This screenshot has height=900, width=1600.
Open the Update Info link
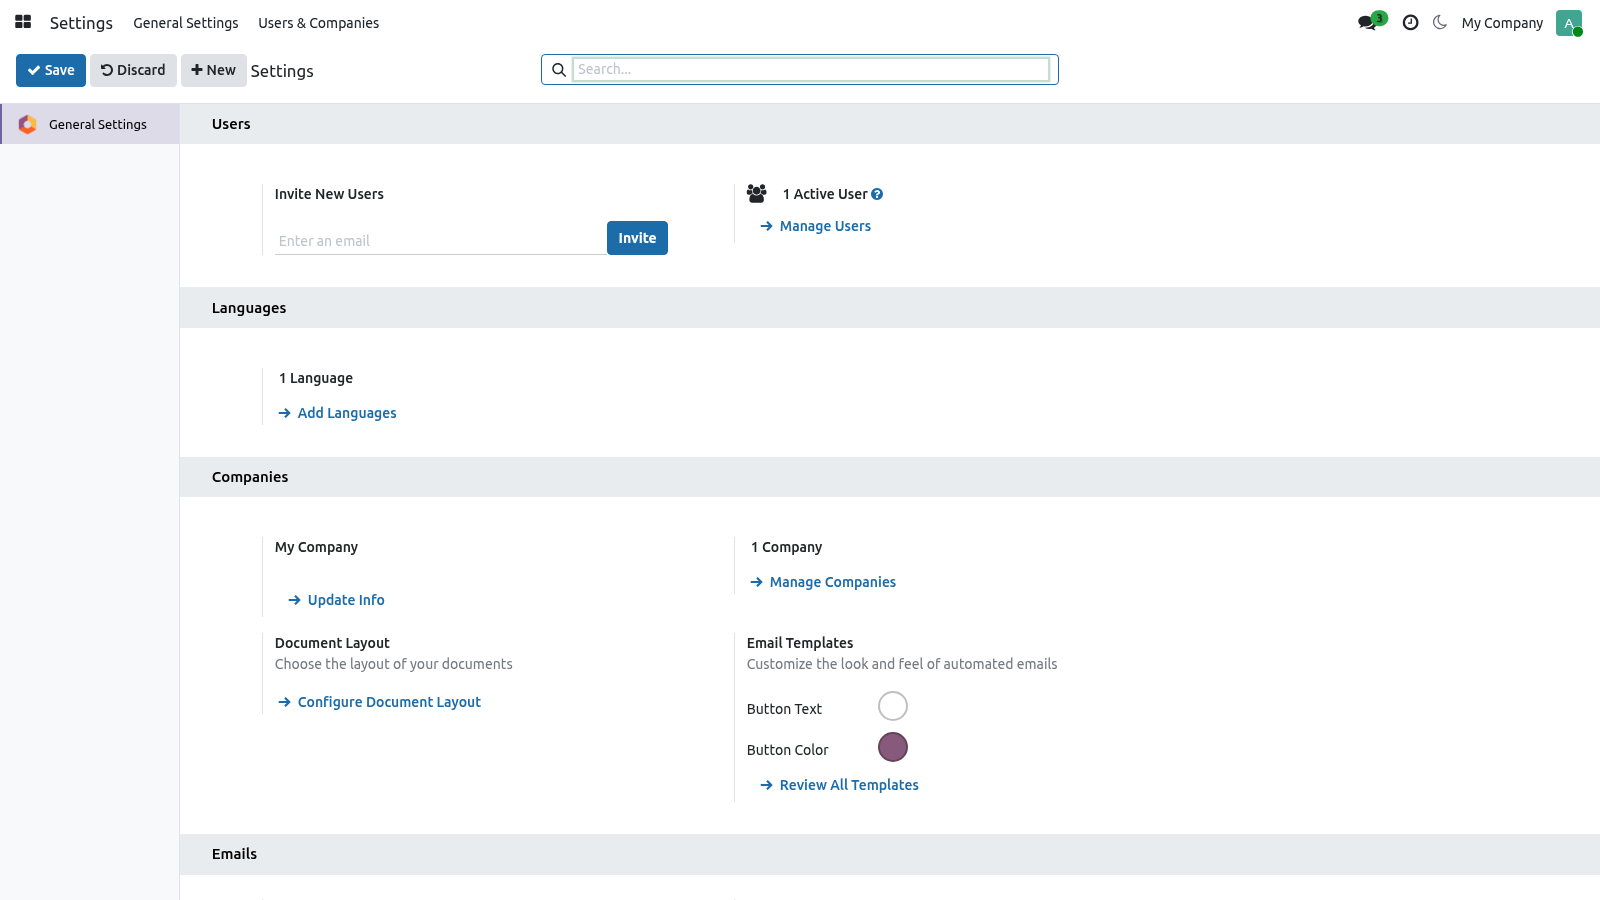[336, 600]
